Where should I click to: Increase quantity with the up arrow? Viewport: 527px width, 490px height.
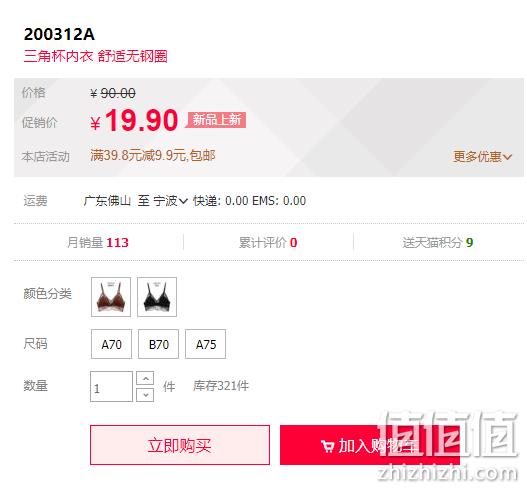point(145,378)
